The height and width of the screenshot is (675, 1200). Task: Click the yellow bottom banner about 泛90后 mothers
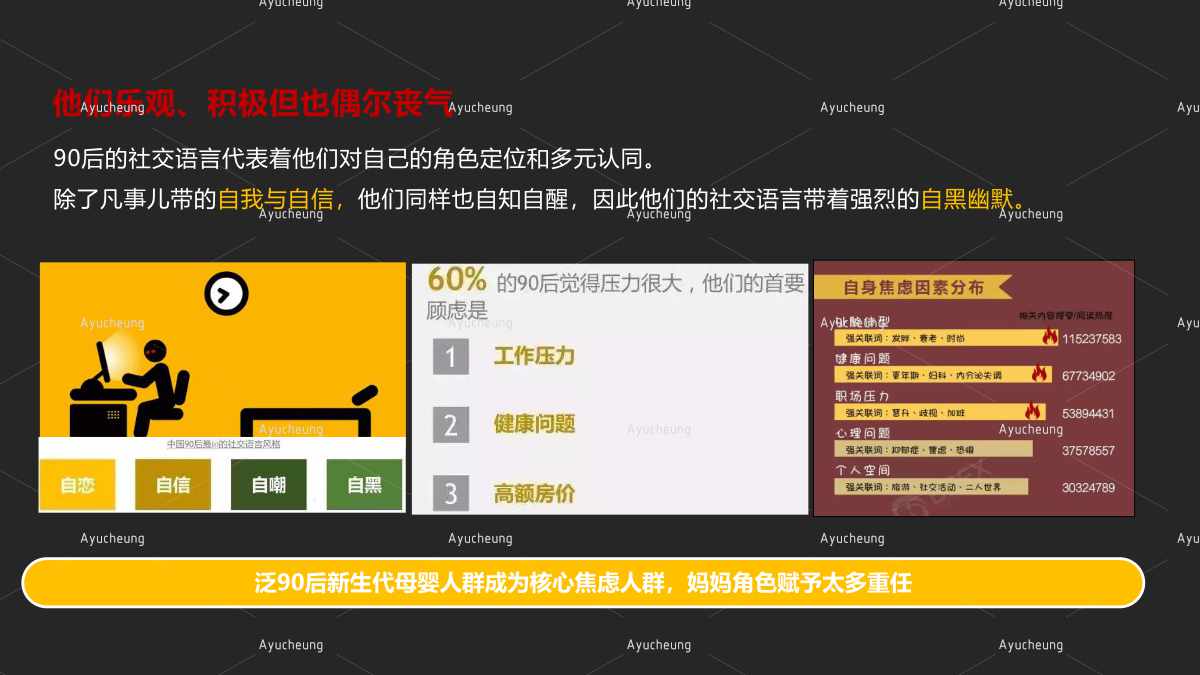click(x=587, y=582)
